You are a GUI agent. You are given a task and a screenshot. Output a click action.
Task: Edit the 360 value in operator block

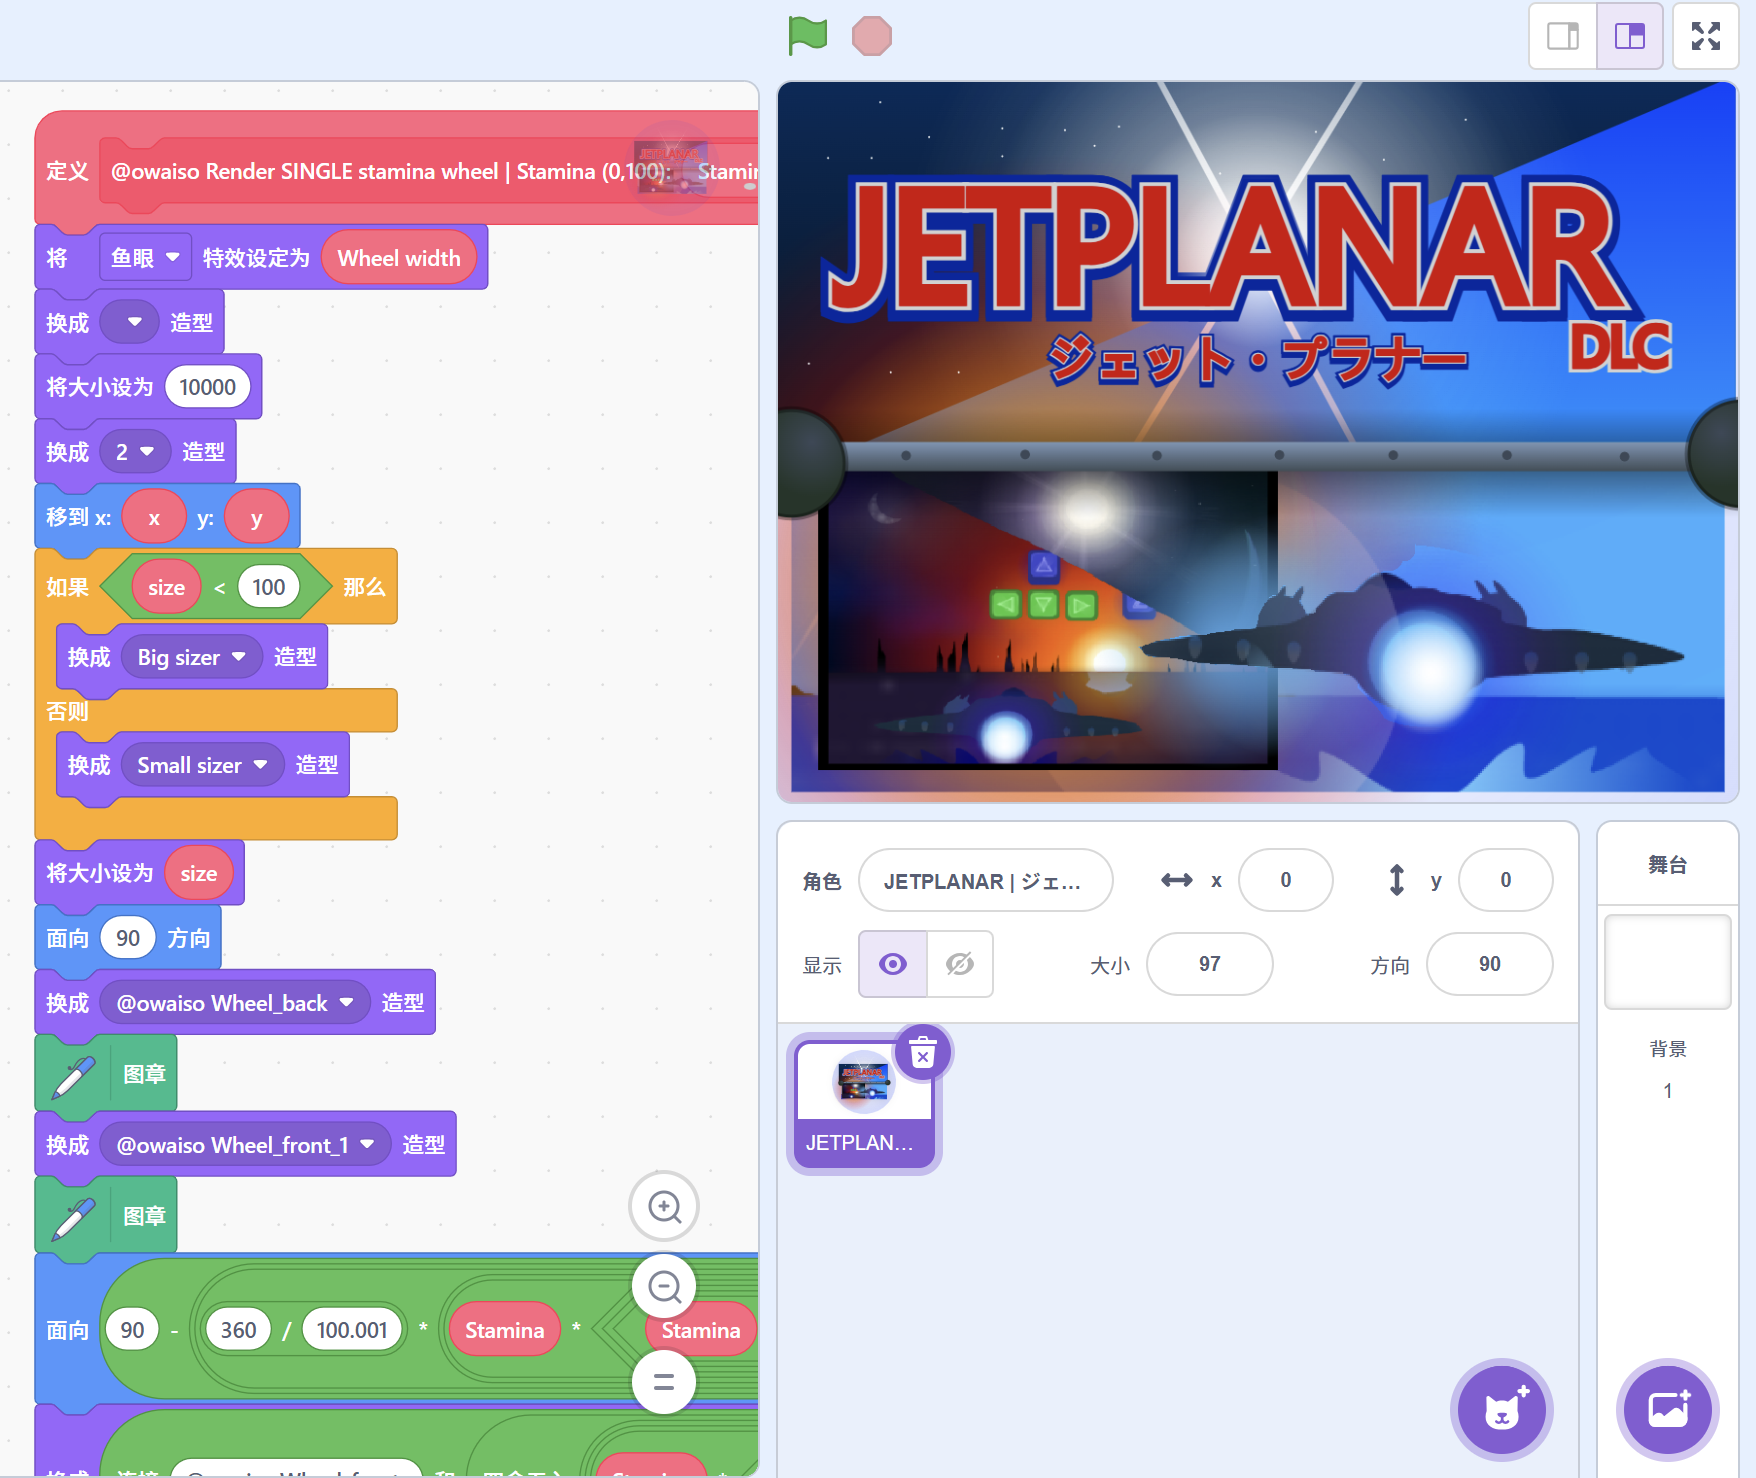(238, 1330)
